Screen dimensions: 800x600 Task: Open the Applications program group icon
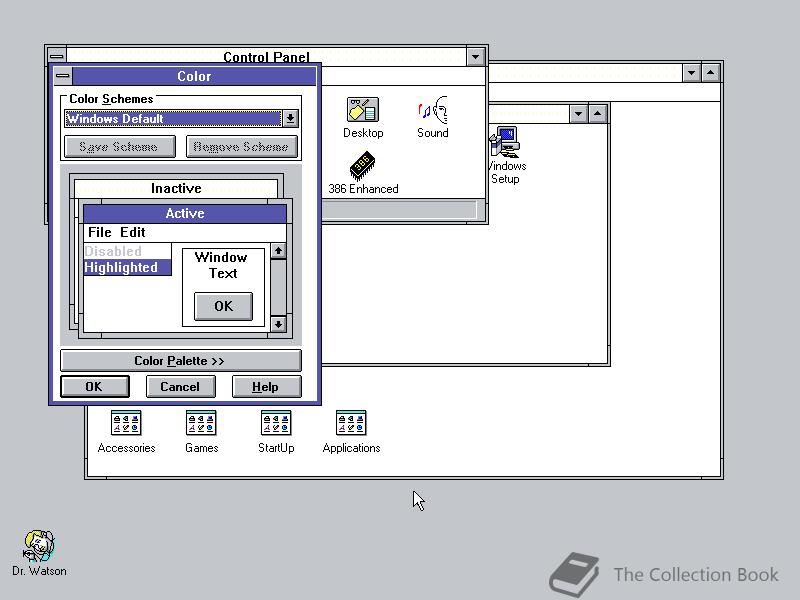click(x=351, y=432)
